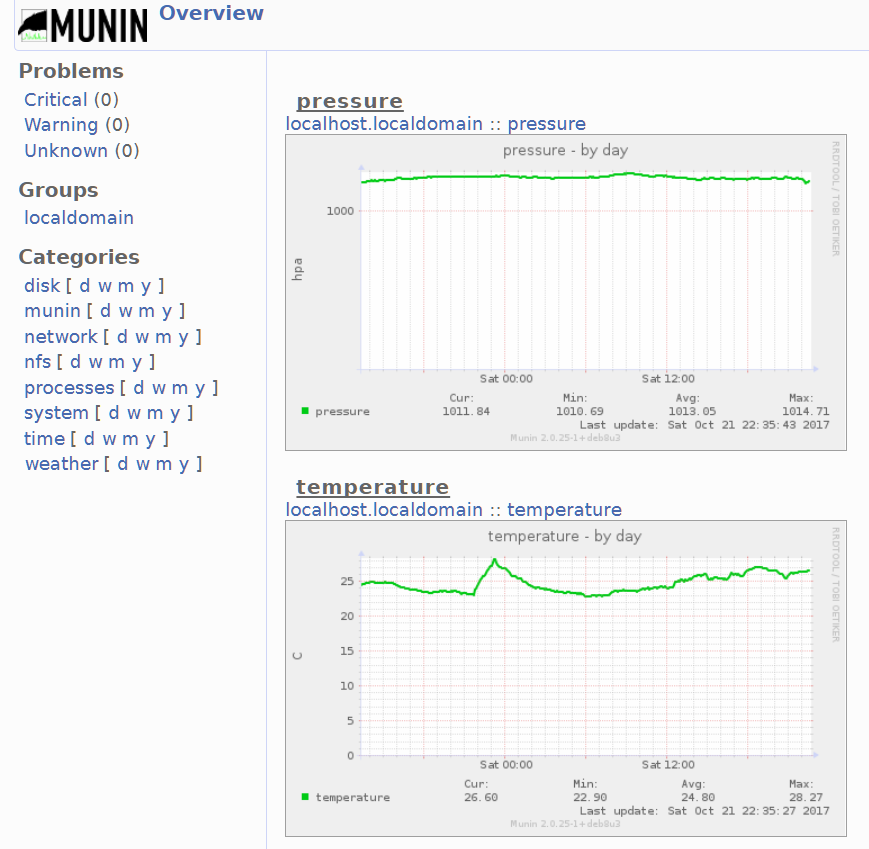Viewport: 869px width, 849px height.
Task: Open the network category
Action: coord(61,337)
